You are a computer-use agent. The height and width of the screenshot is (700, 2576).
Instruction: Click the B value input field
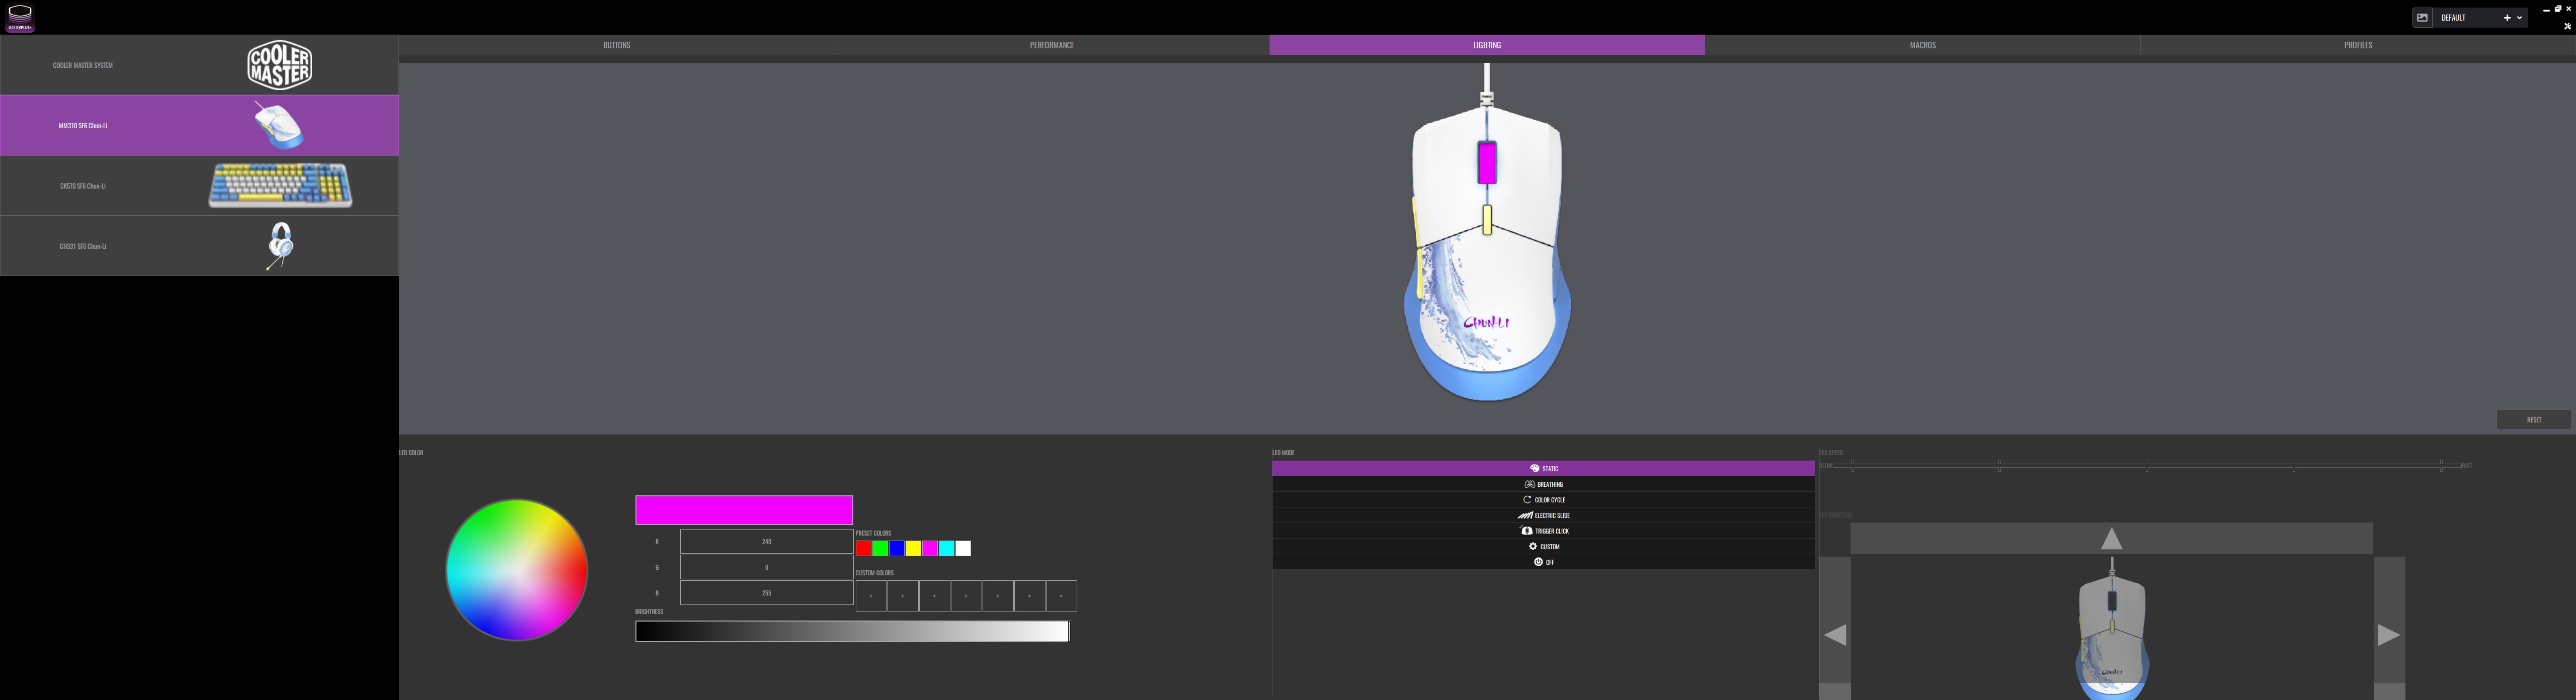766,593
